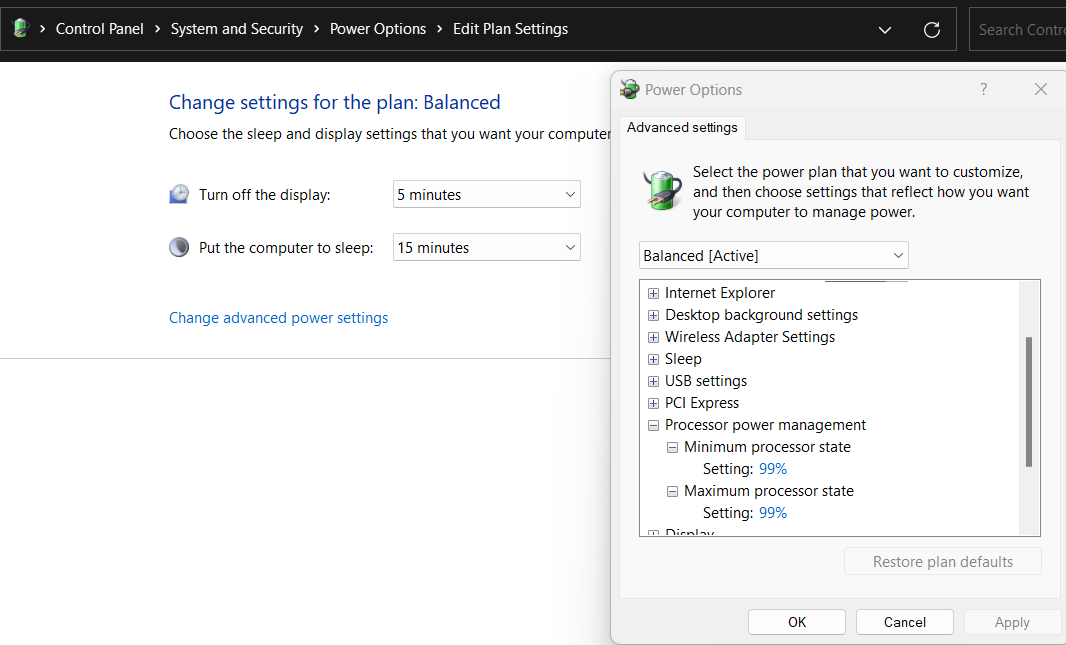Click the Search Control Panel field
This screenshot has width=1066, height=645.
coord(1020,30)
